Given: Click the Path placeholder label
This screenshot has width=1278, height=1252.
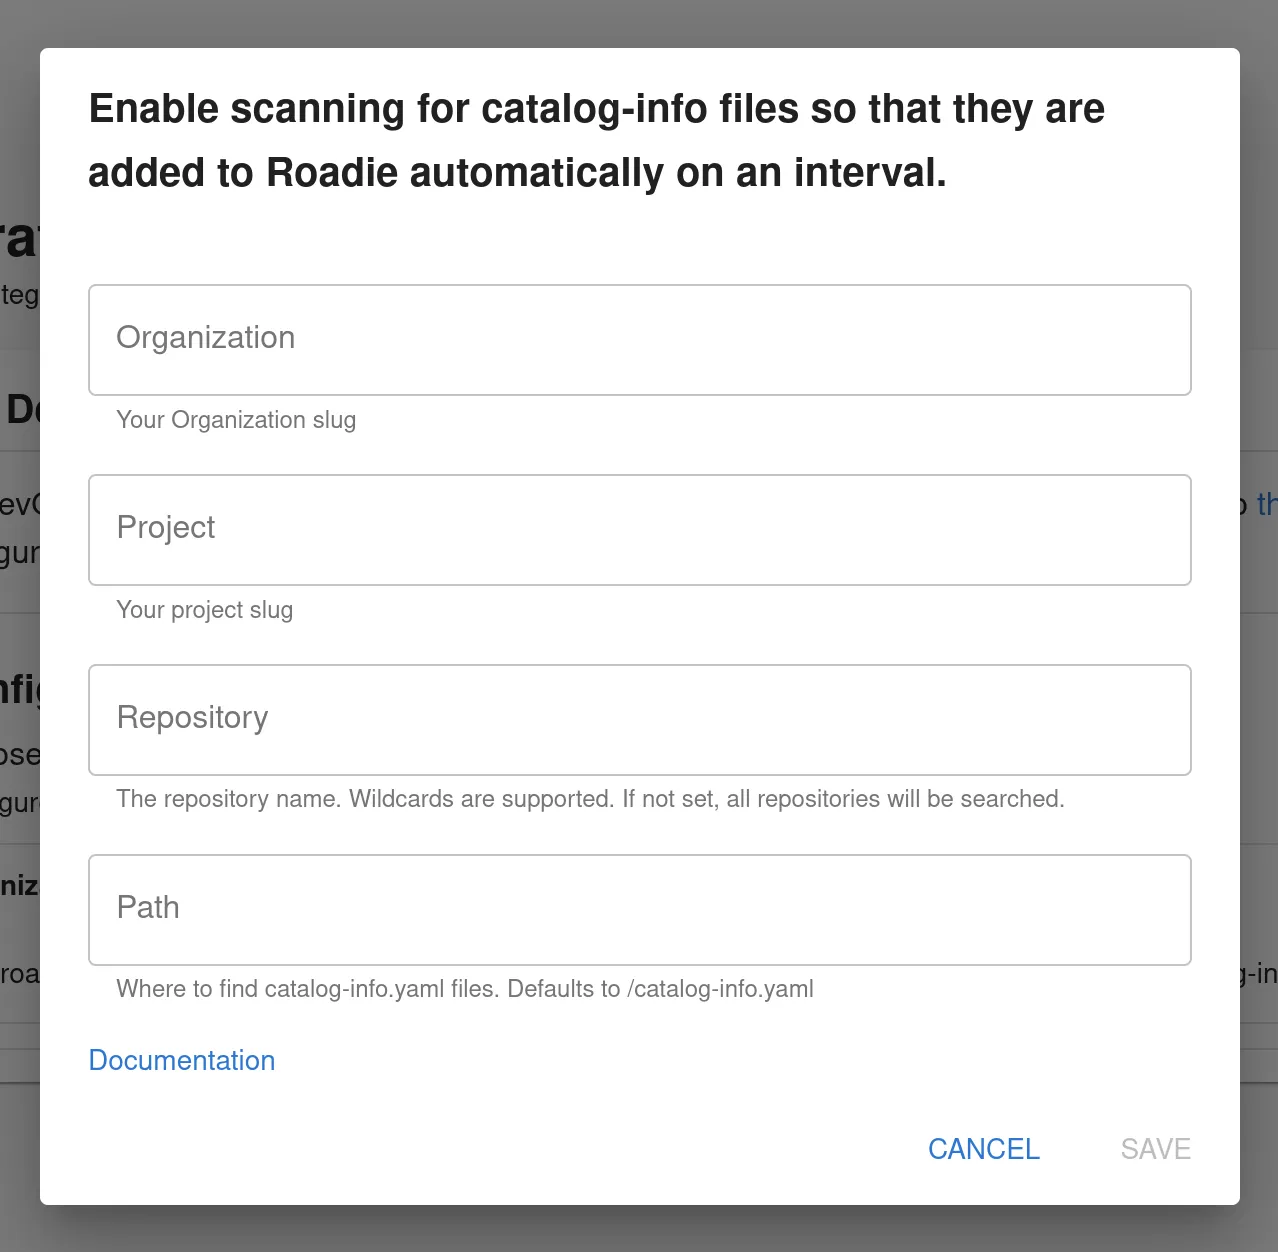Looking at the screenshot, I should pos(148,908).
